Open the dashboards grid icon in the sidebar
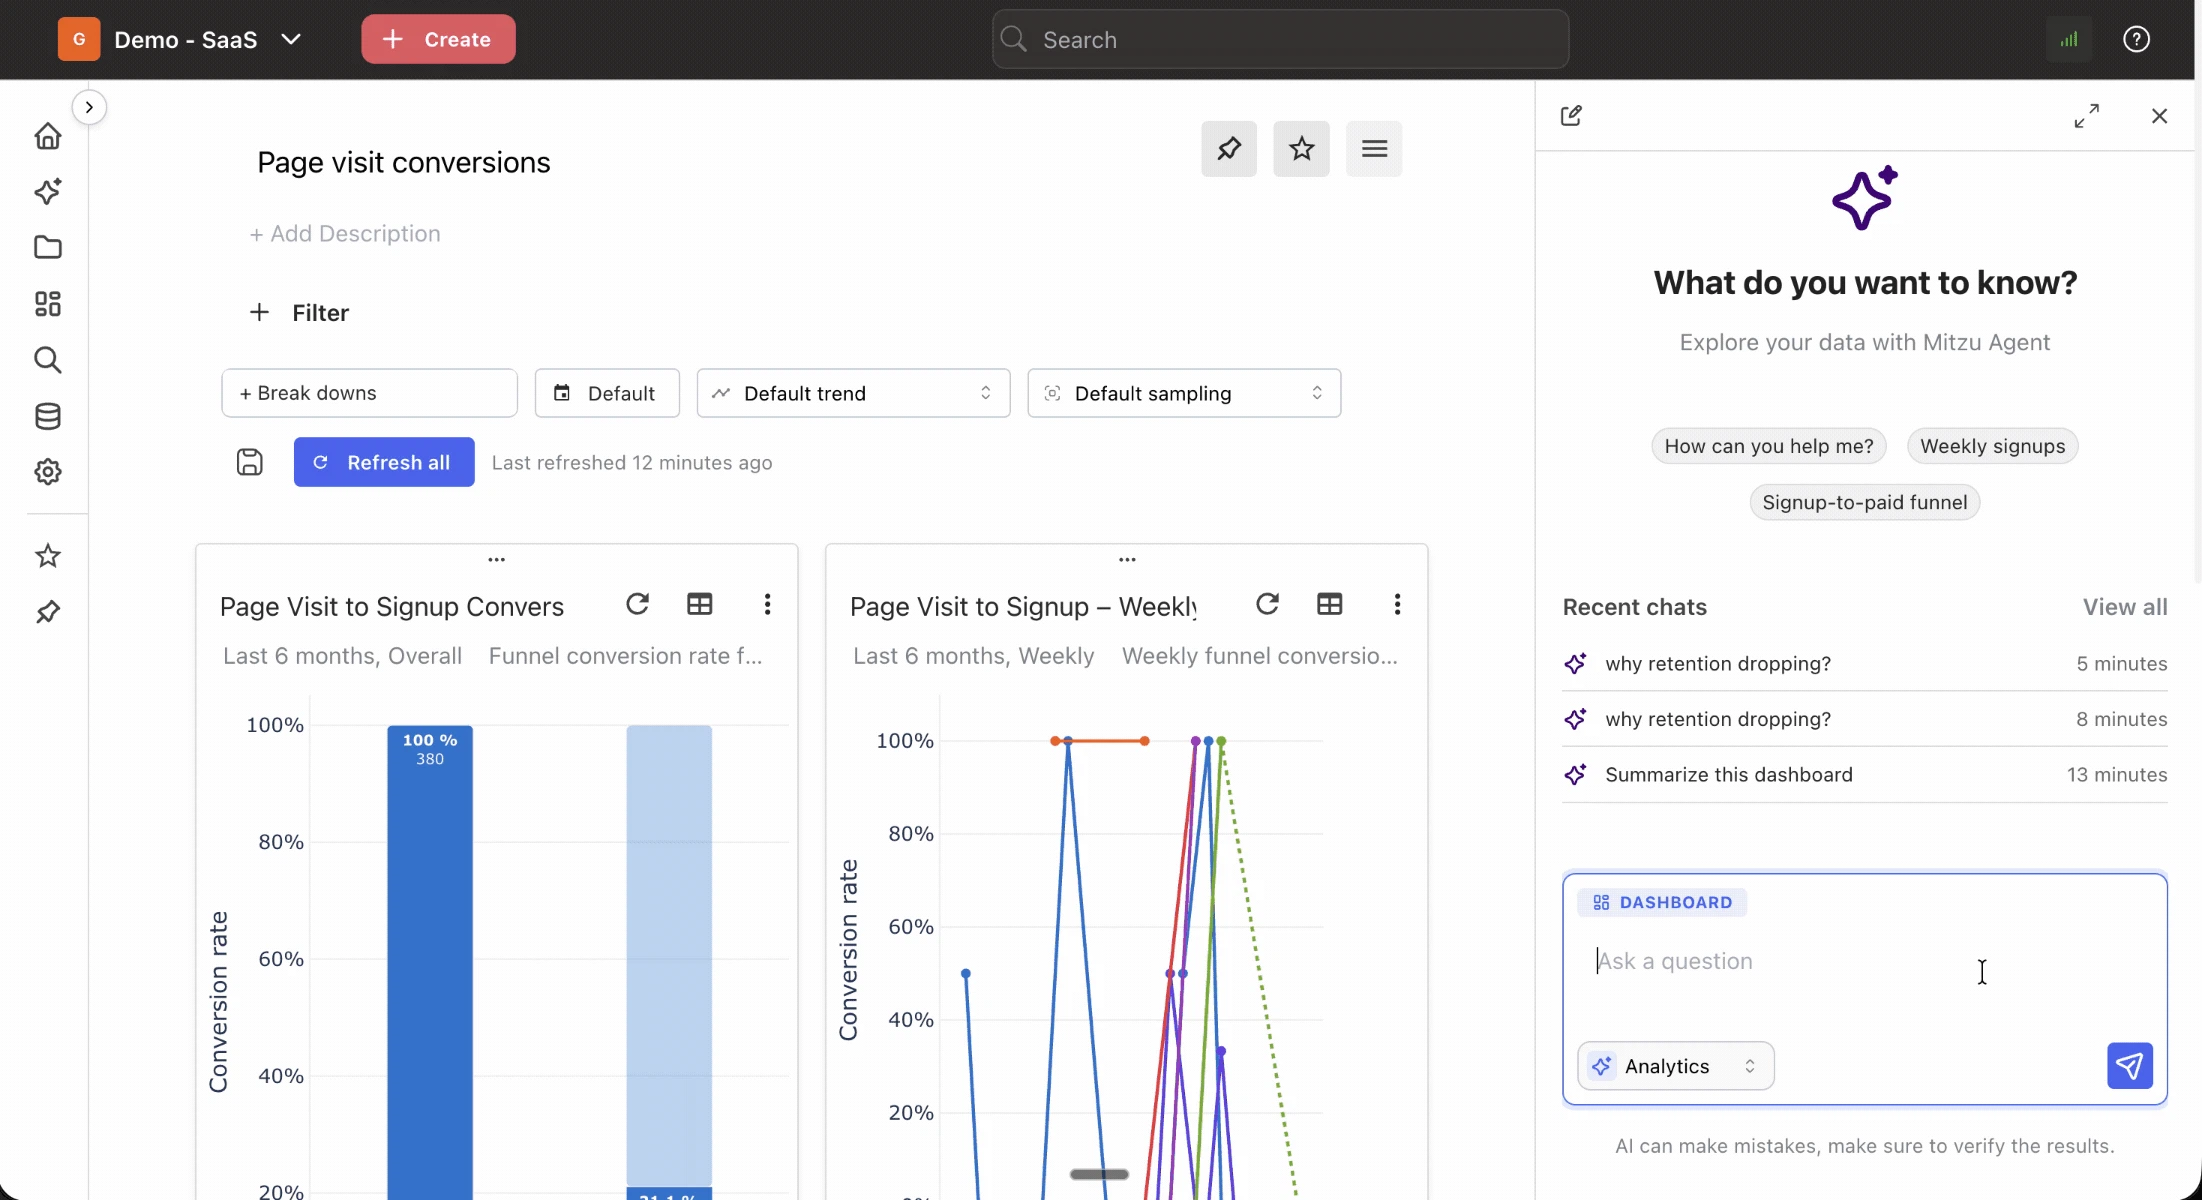Image resolution: width=2202 pixels, height=1200 pixels. click(47, 303)
